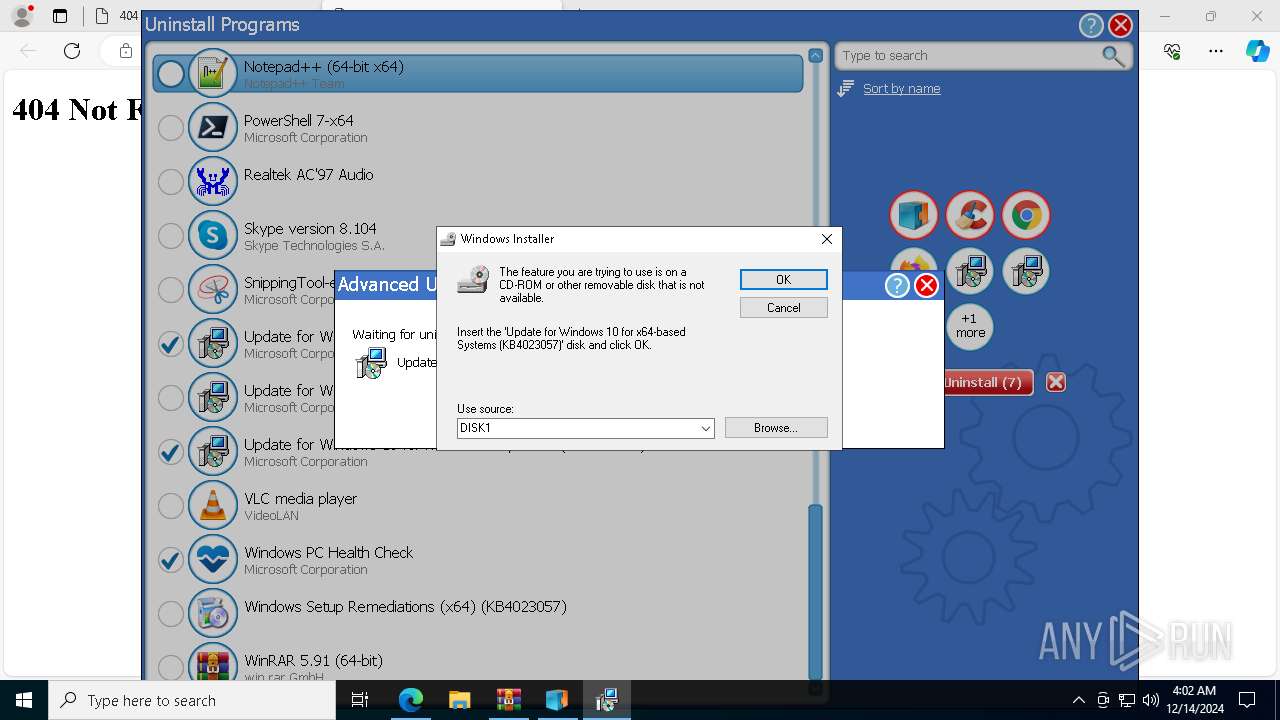The height and width of the screenshot is (720, 1280).
Task: Open WinRAR from the taskbar
Action: click(508, 700)
